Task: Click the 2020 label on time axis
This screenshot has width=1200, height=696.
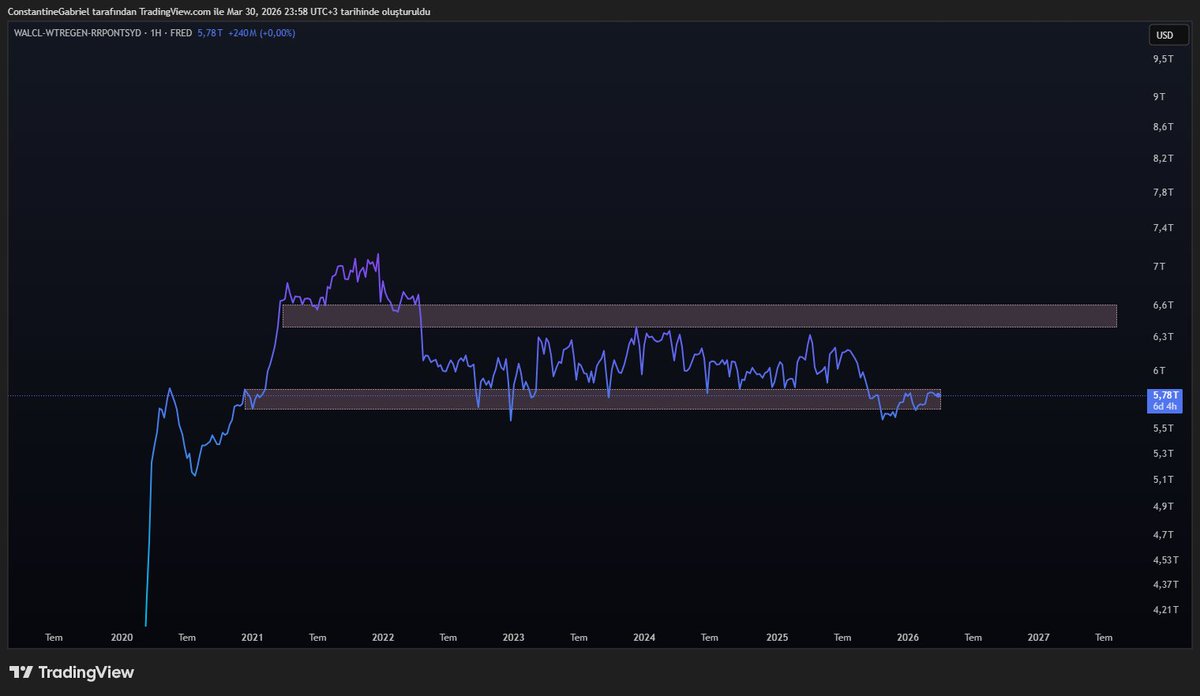Action: pos(121,637)
